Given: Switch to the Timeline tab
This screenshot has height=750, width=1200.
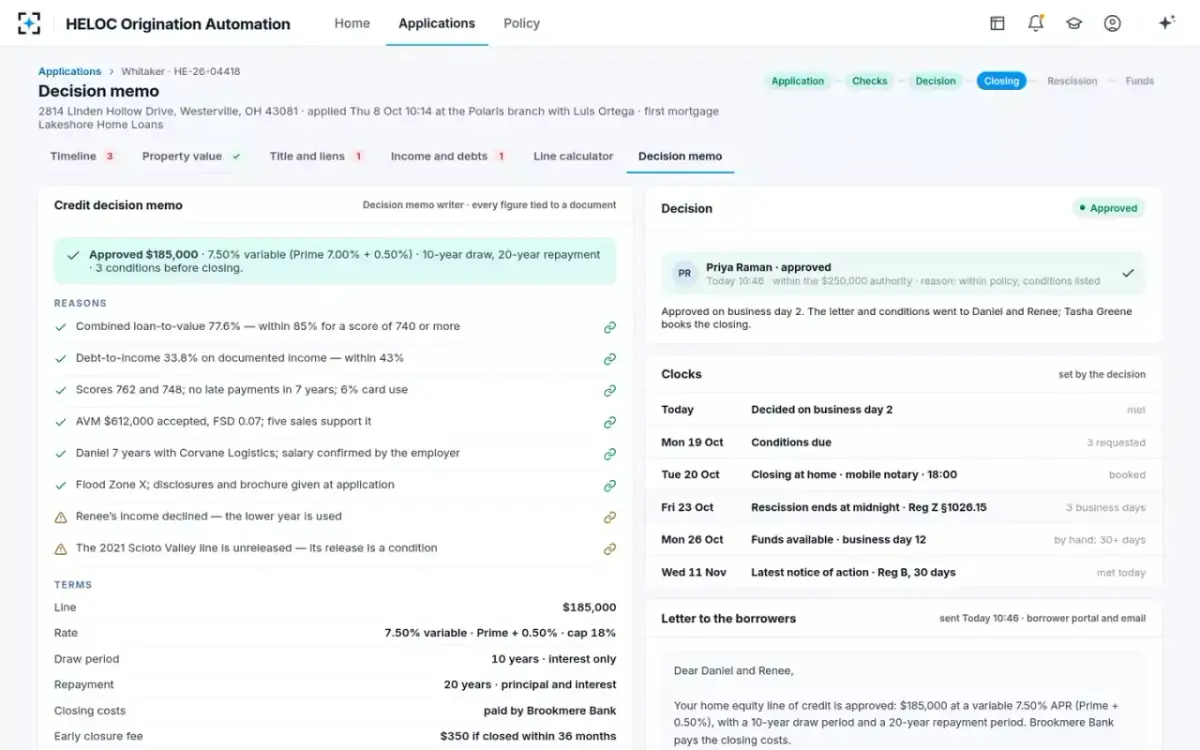Looking at the screenshot, I should tap(83, 156).
